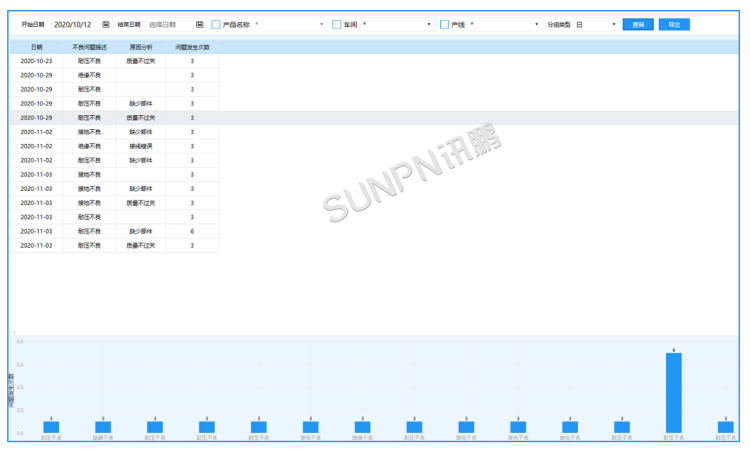Image resolution: width=750 pixels, height=450 pixels.
Task: Enable the 产品名称 filter checkbox
Action: click(216, 24)
